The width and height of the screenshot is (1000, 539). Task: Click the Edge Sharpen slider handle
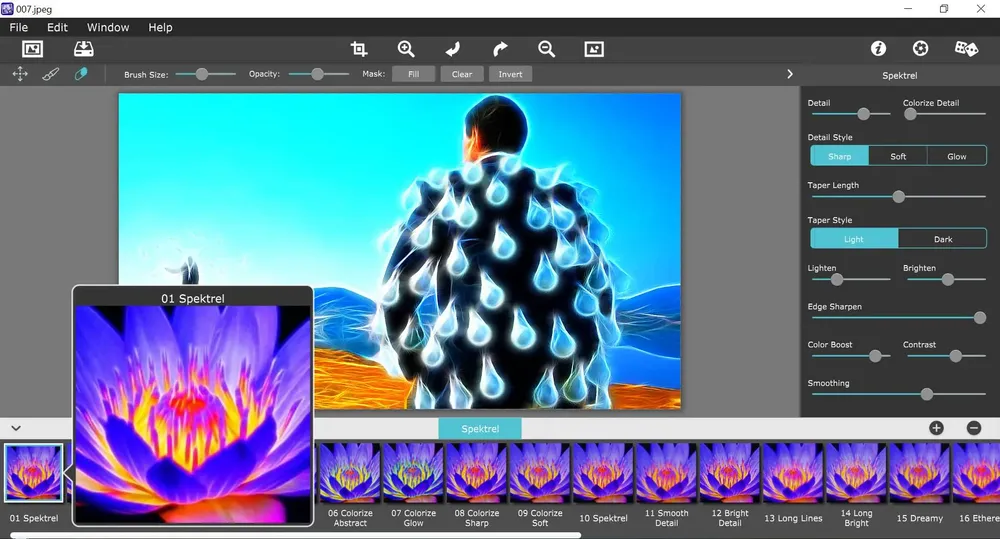pyautogui.click(x=980, y=318)
